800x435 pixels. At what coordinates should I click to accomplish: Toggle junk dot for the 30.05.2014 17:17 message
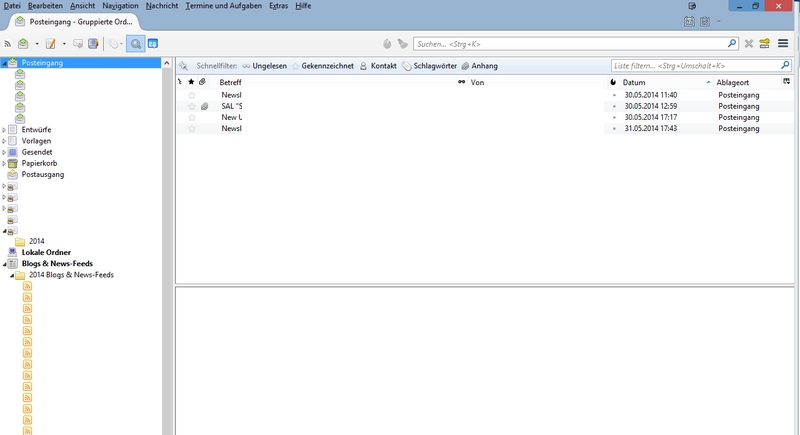pyautogui.click(x=614, y=117)
